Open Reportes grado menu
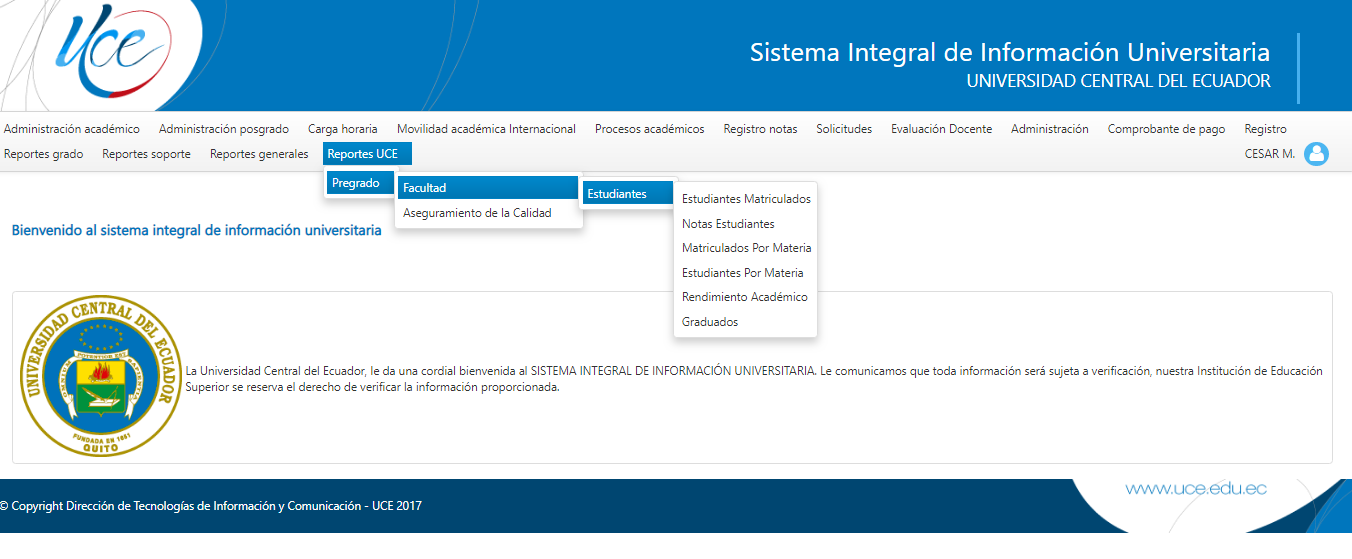The width and height of the screenshot is (1352, 559). click(44, 154)
